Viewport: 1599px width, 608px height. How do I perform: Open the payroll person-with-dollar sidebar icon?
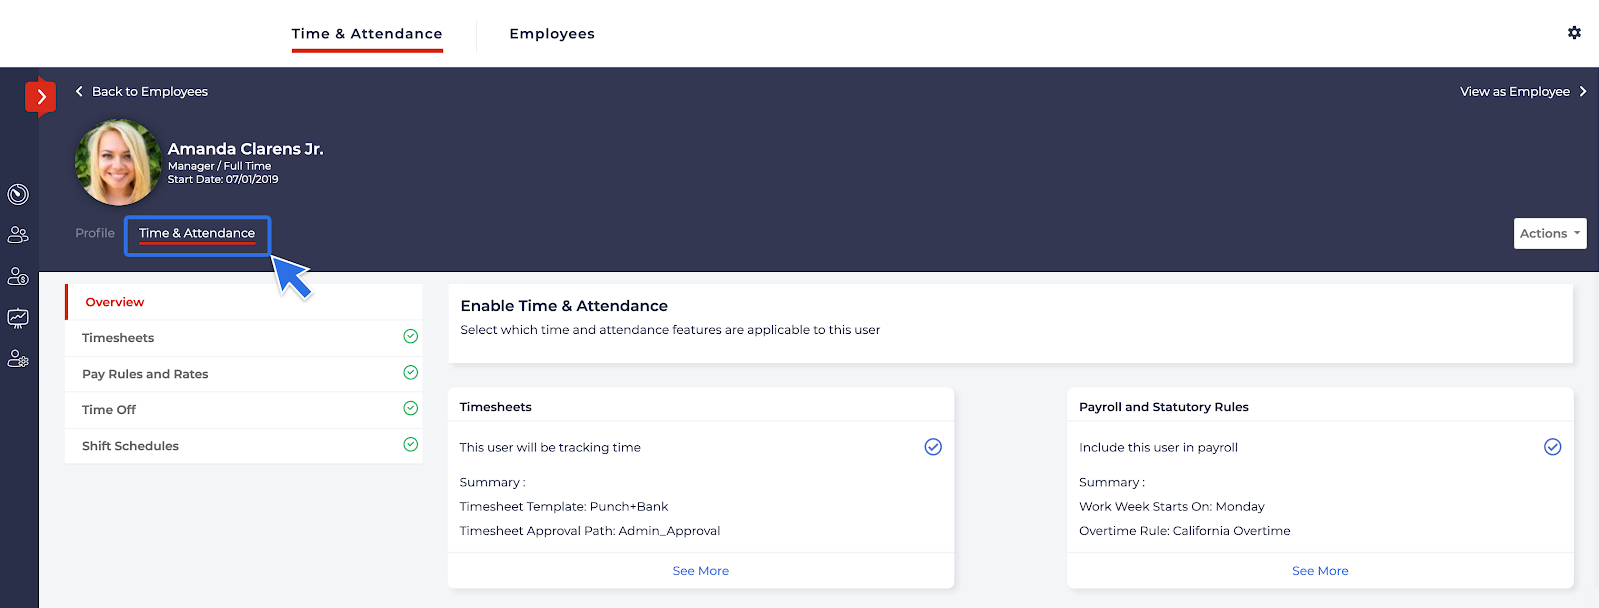[18, 276]
